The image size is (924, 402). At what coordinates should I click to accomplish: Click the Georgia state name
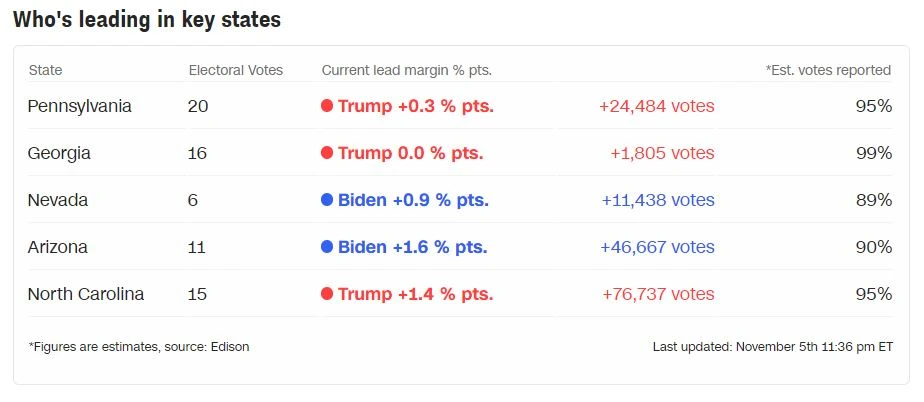click(59, 153)
